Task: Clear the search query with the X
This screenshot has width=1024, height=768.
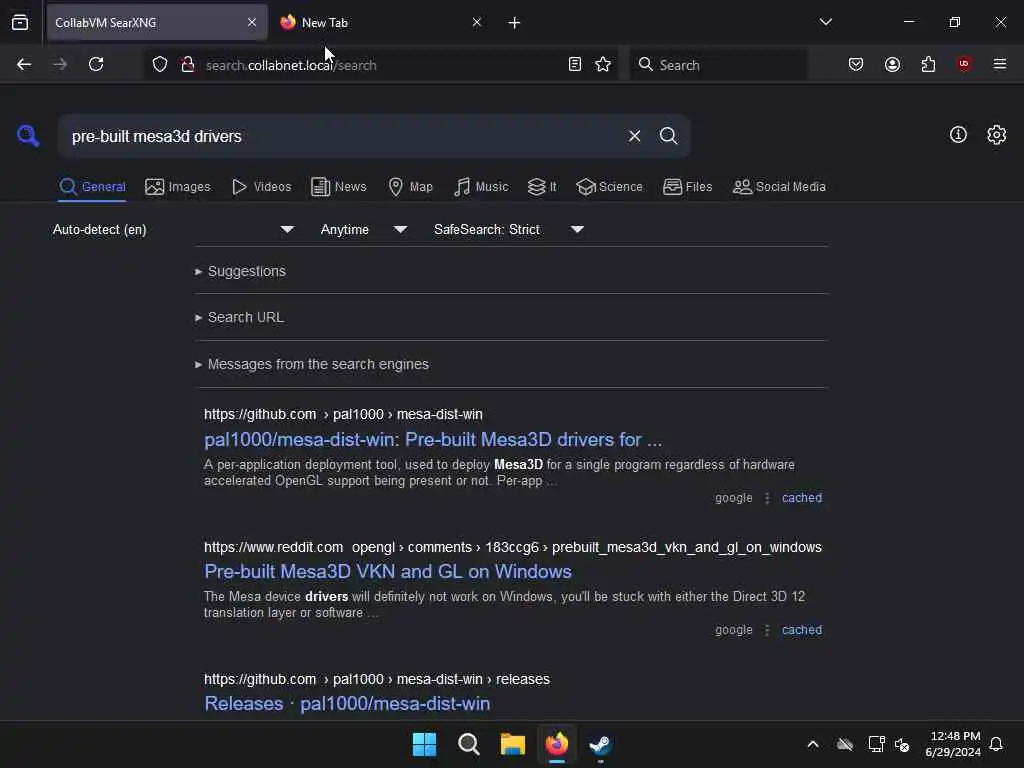Action: pyautogui.click(x=635, y=136)
